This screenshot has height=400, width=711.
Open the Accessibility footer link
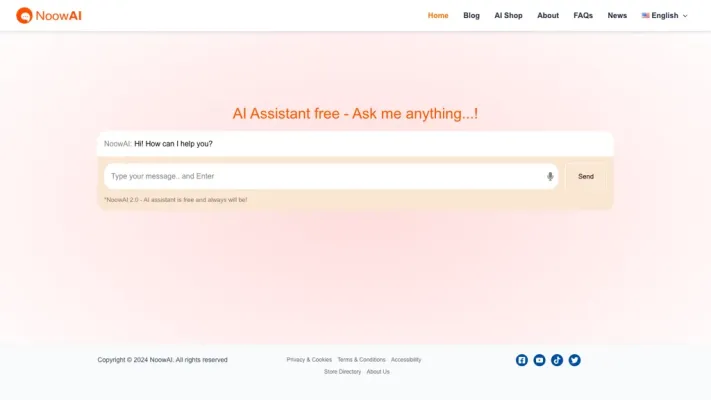point(406,359)
